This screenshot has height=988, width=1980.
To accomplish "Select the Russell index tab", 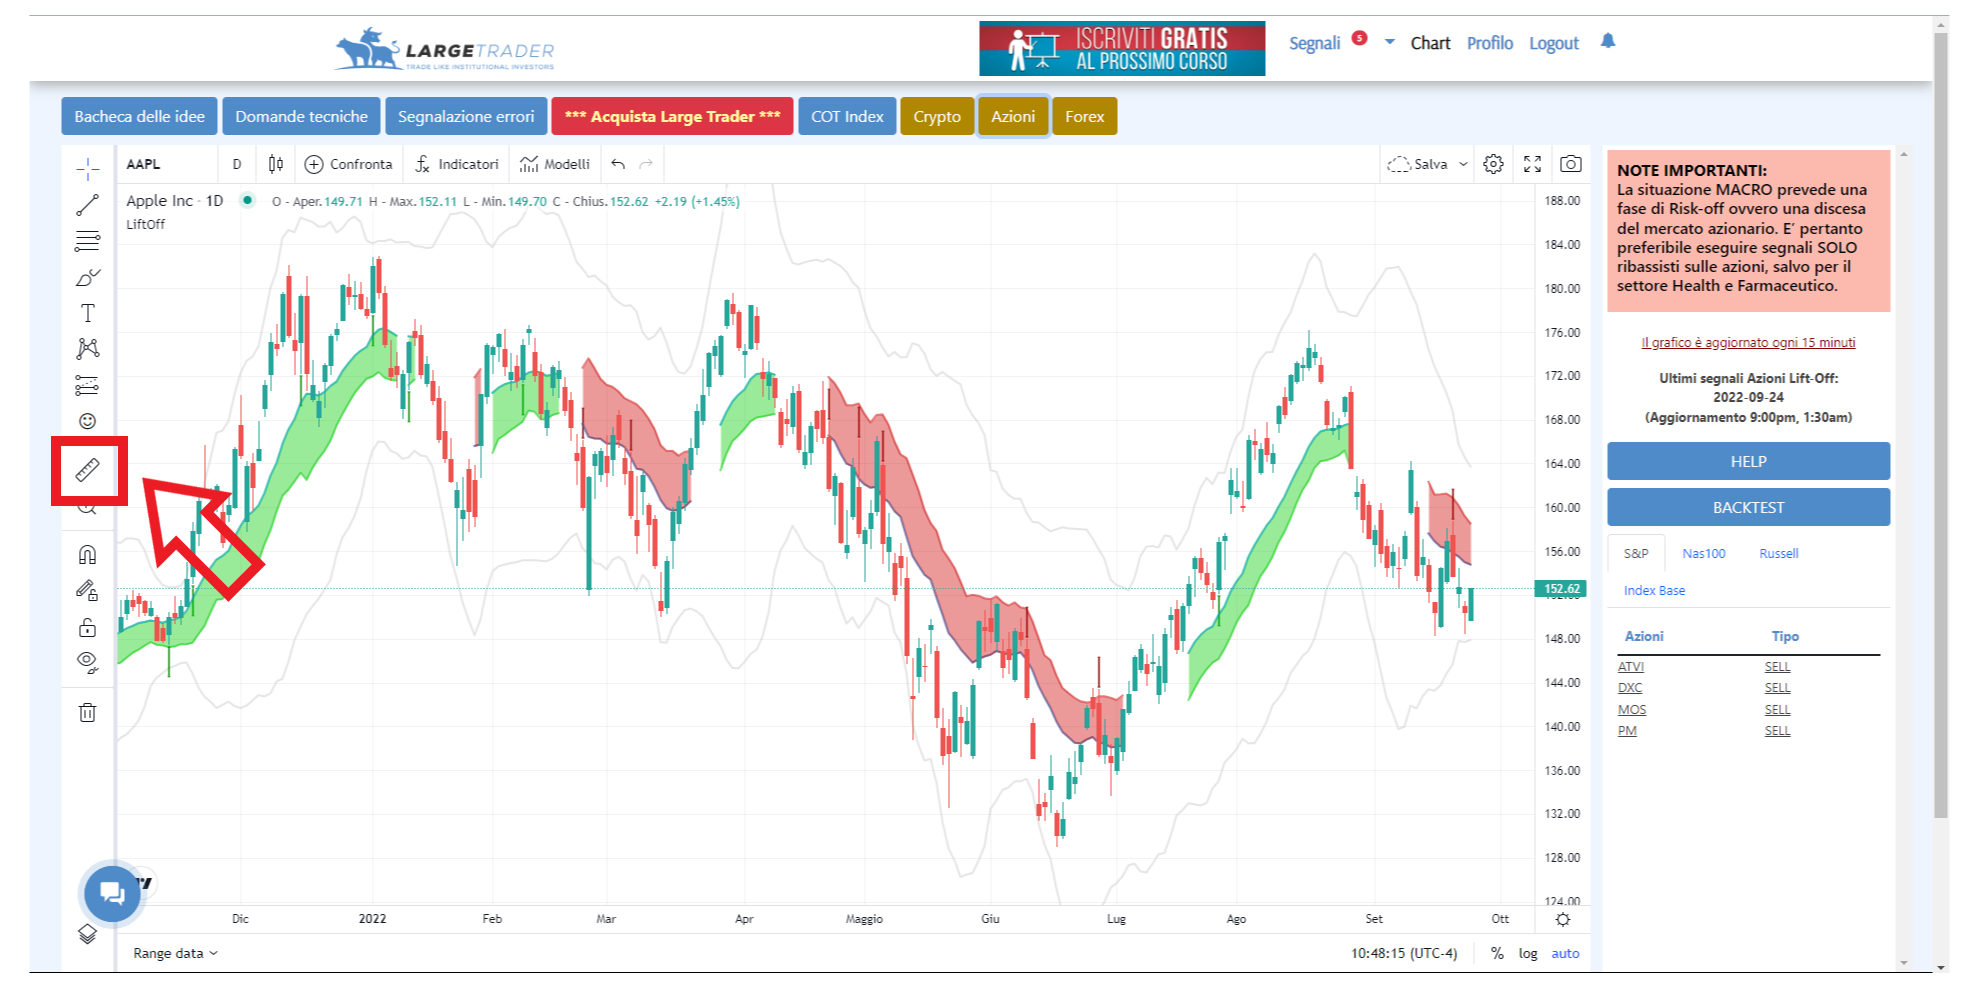I will pos(1778,553).
